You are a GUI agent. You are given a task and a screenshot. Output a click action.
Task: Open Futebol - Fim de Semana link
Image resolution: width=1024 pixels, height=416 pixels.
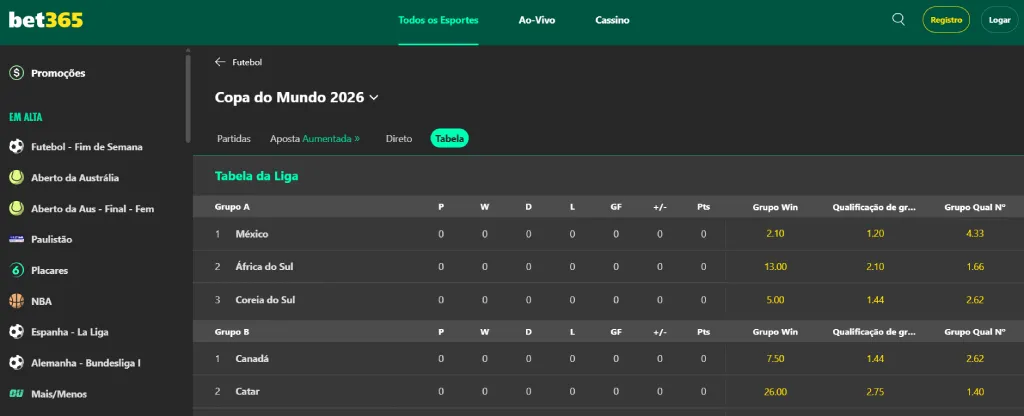tap(87, 147)
